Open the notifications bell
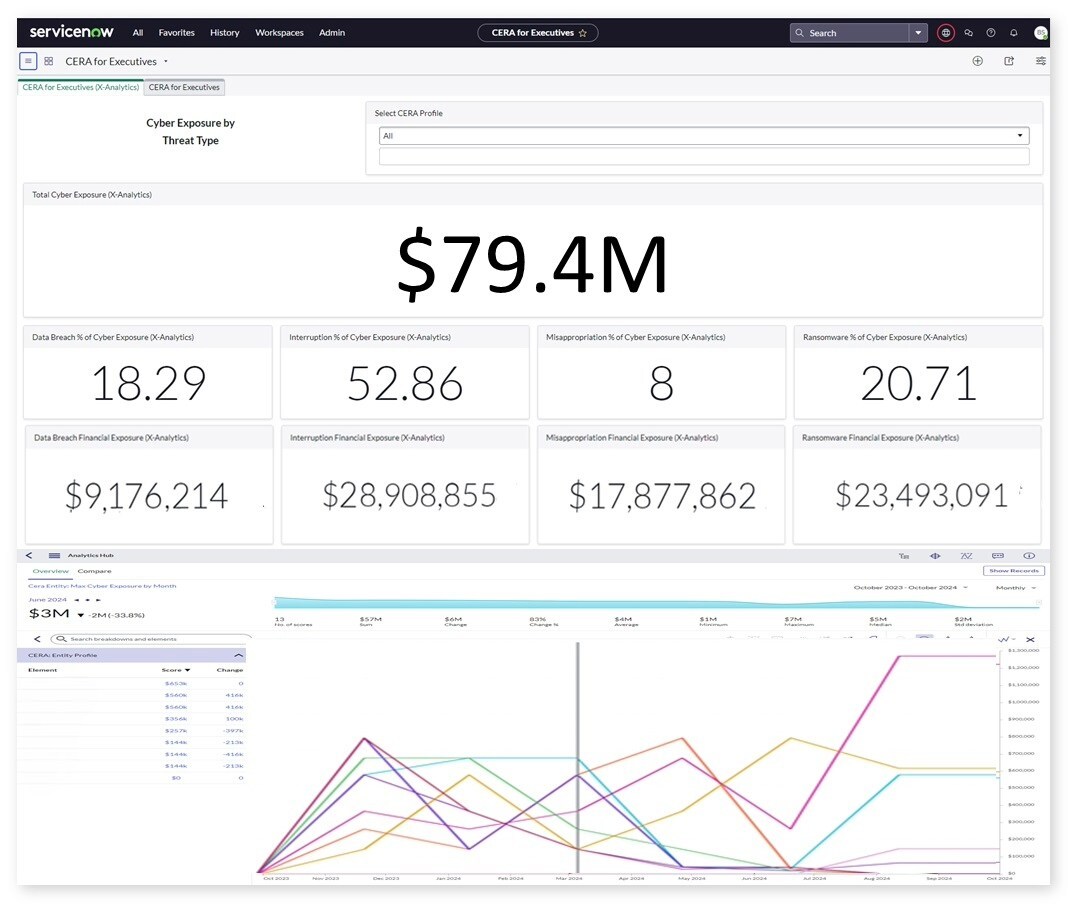This screenshot has height=911, width=1076. [x=1014, y=33]
